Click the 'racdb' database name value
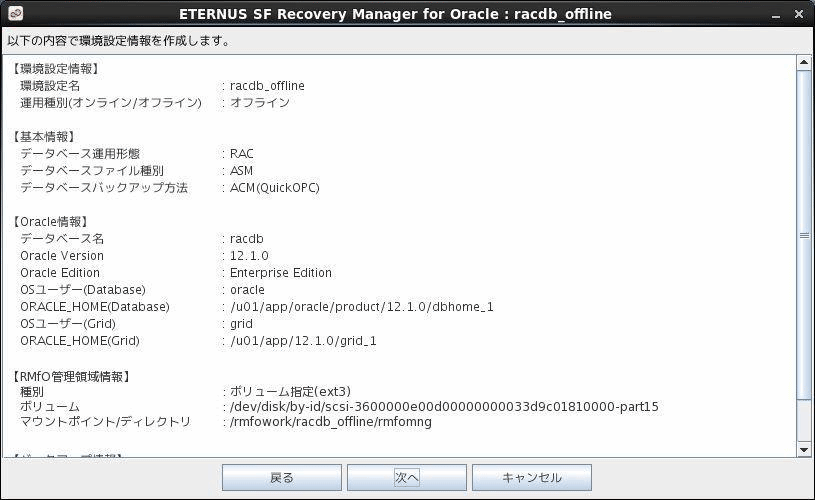The width and height of the screenshot is (815, 500). (x=246, y=239)
